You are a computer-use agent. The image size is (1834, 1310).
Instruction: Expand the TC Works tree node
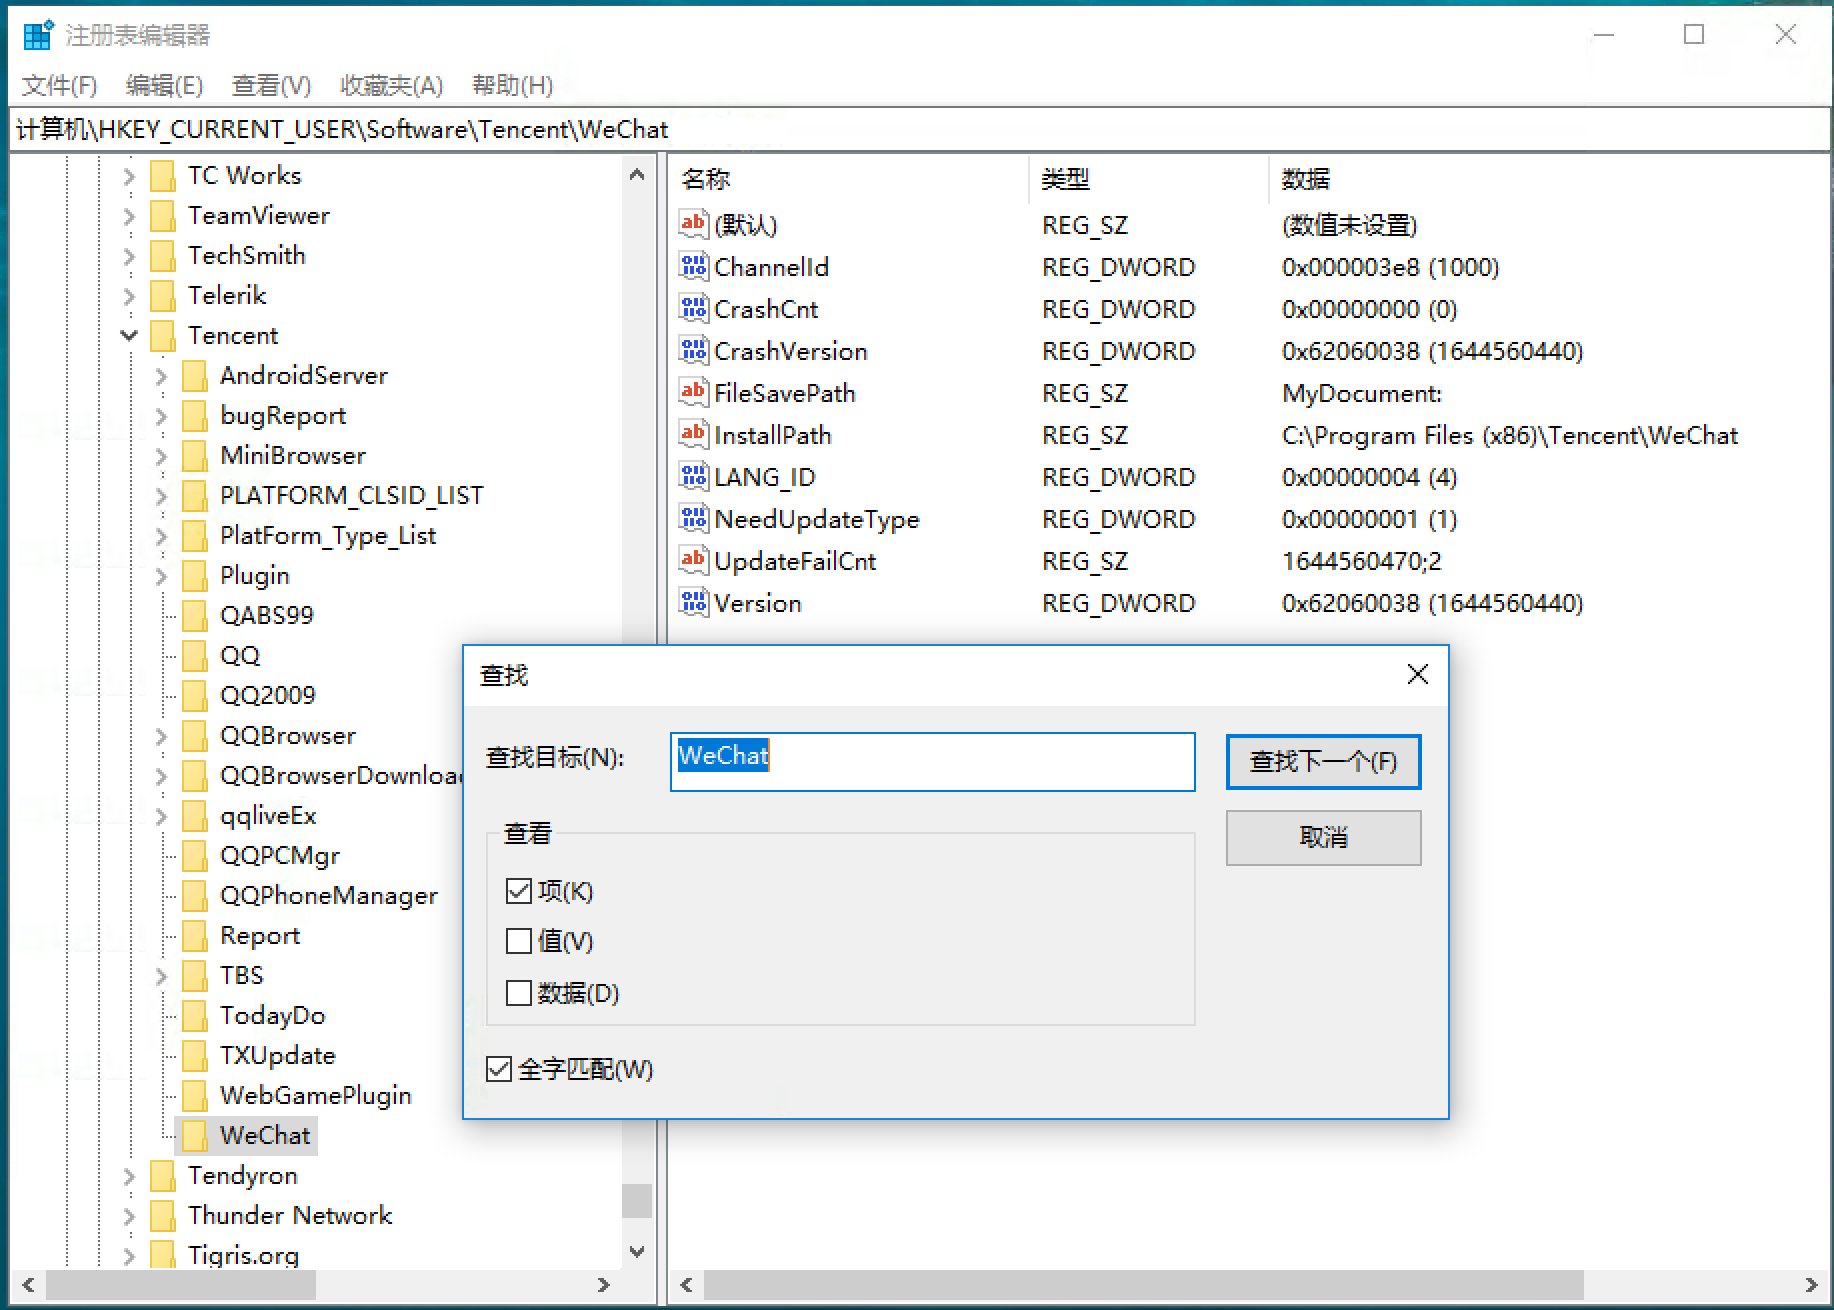pos(129,176)
